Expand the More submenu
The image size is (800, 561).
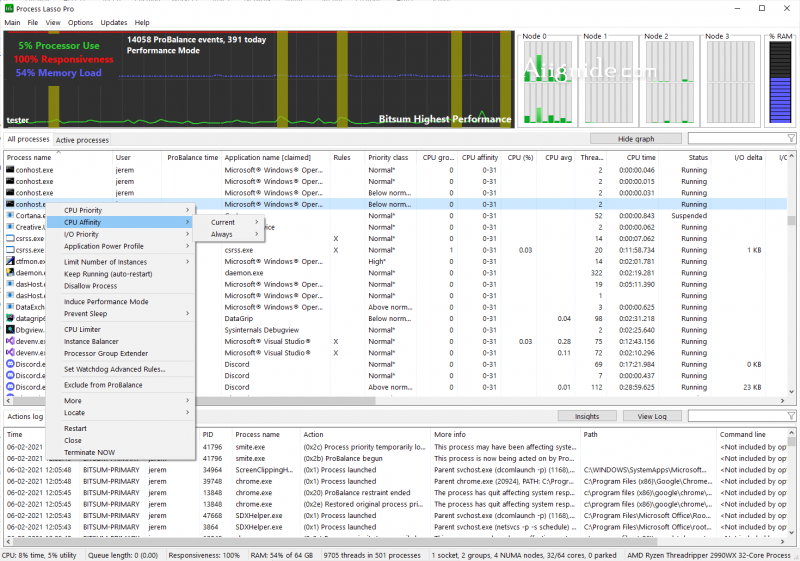(x=120, y=401)
